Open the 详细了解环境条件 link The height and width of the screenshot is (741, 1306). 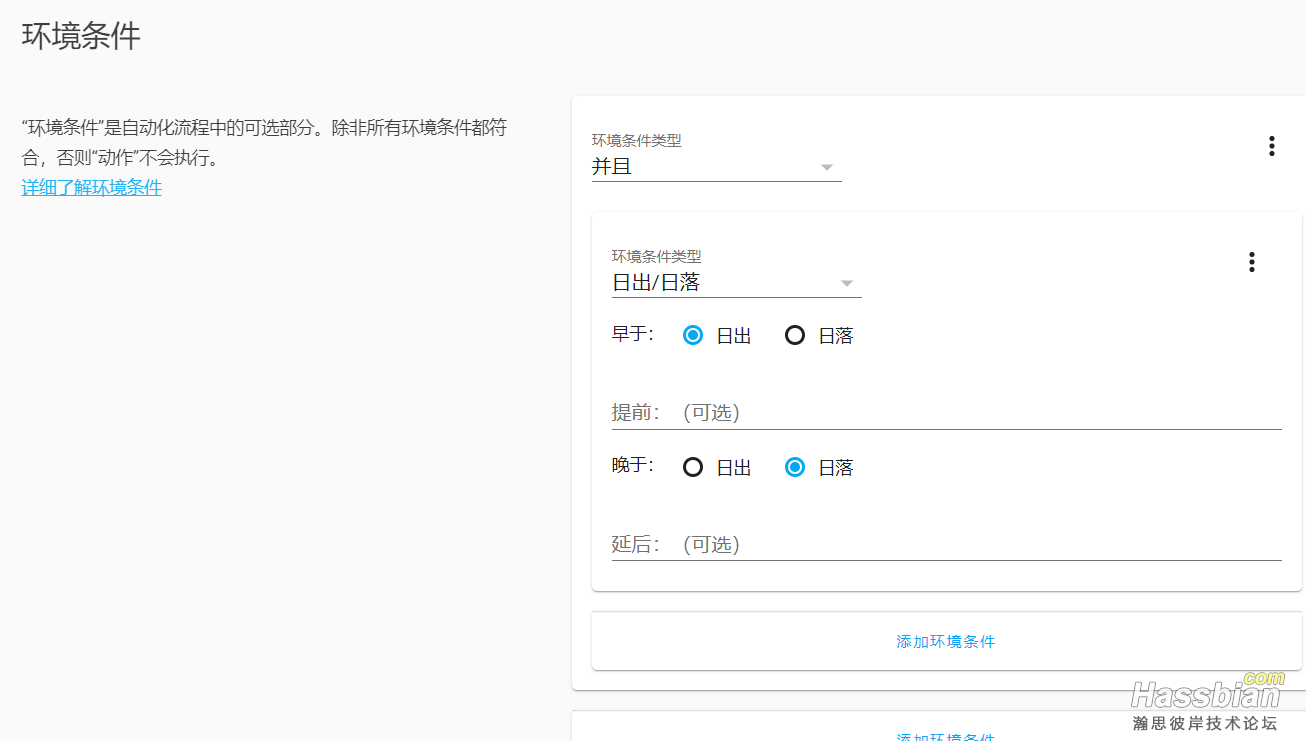coord(92,187)
